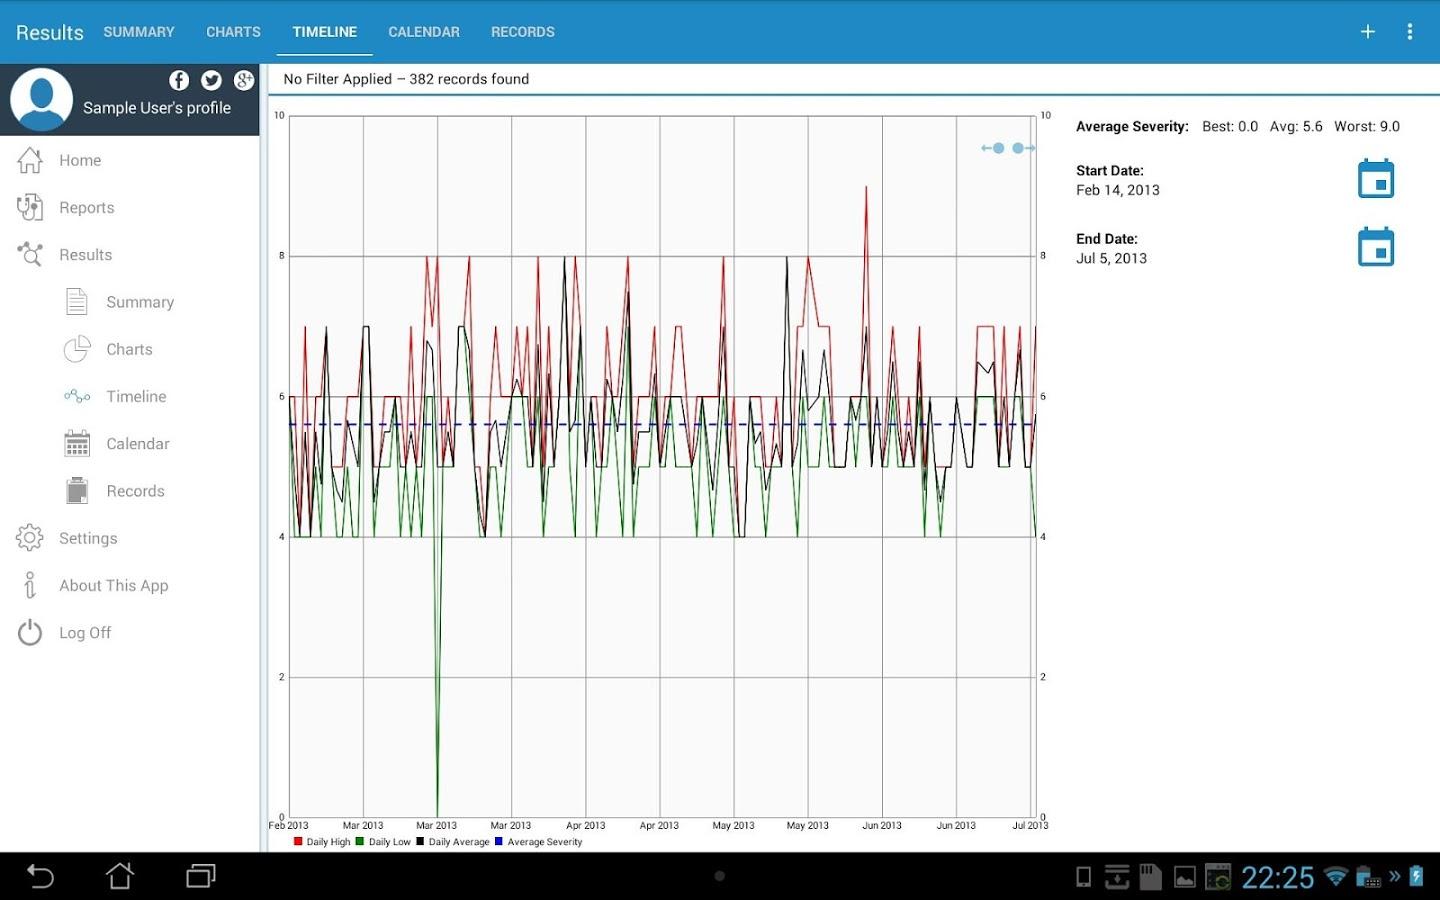Tap the plus icon to add record
This screenshot has height=900, width=1440.
tap(1367, 32)
